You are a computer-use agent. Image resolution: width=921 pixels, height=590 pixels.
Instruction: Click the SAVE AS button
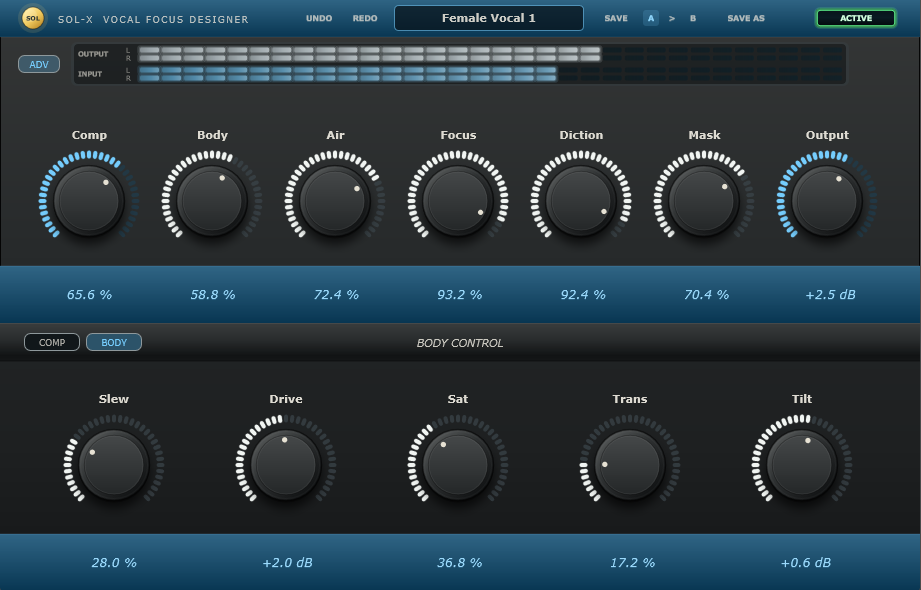point(746,18)
